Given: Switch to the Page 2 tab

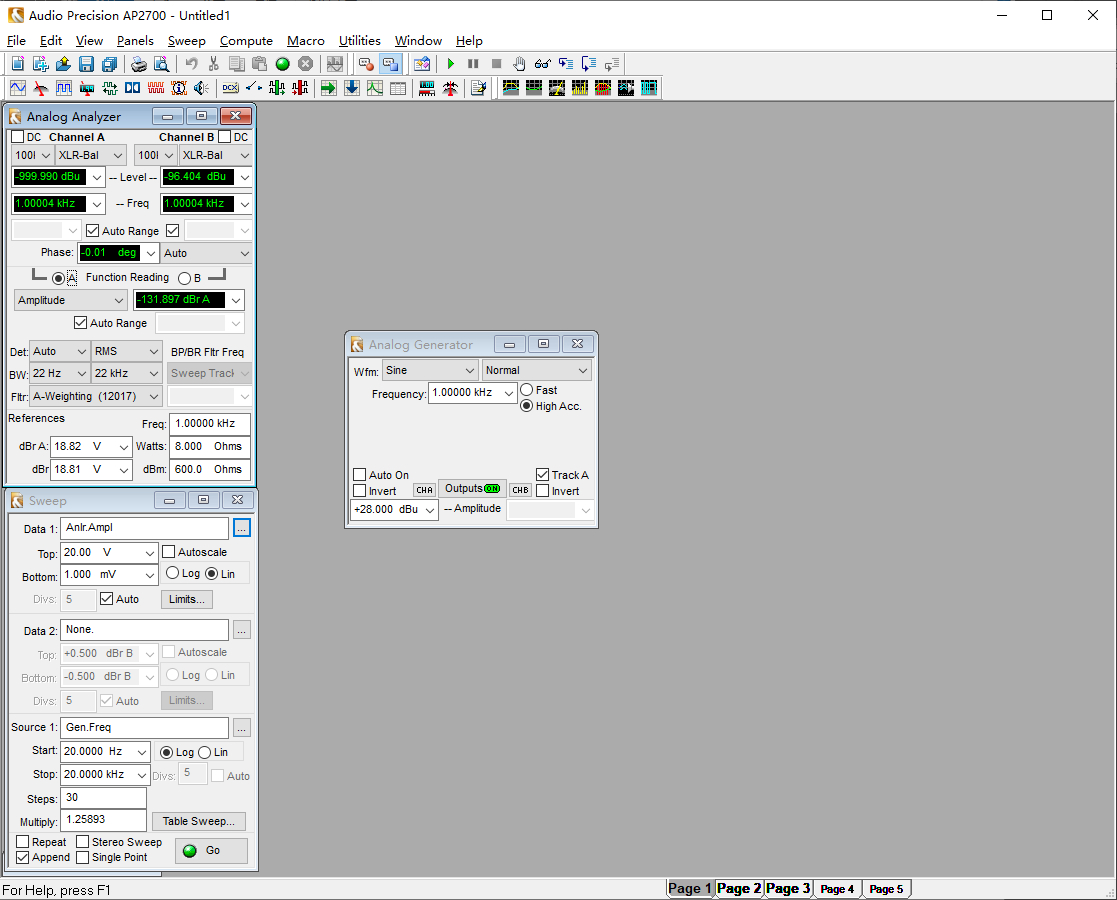Looking at the screenshot, I should pyautogui.click(x=739, y=888).
